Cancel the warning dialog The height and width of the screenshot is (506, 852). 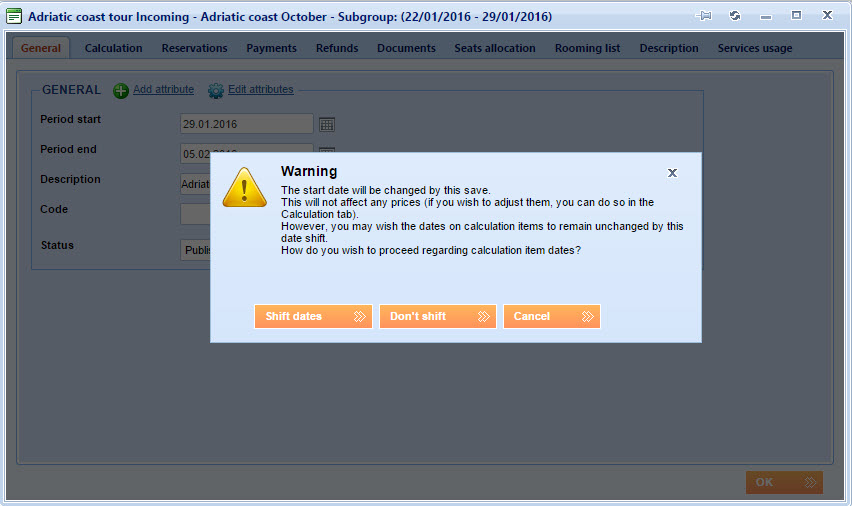point(552,316)
